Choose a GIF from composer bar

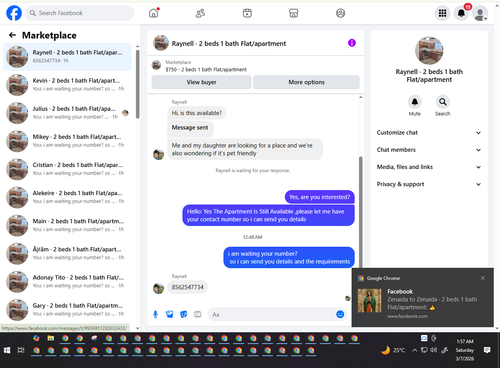pyautogui.click(x=198, y=314)
